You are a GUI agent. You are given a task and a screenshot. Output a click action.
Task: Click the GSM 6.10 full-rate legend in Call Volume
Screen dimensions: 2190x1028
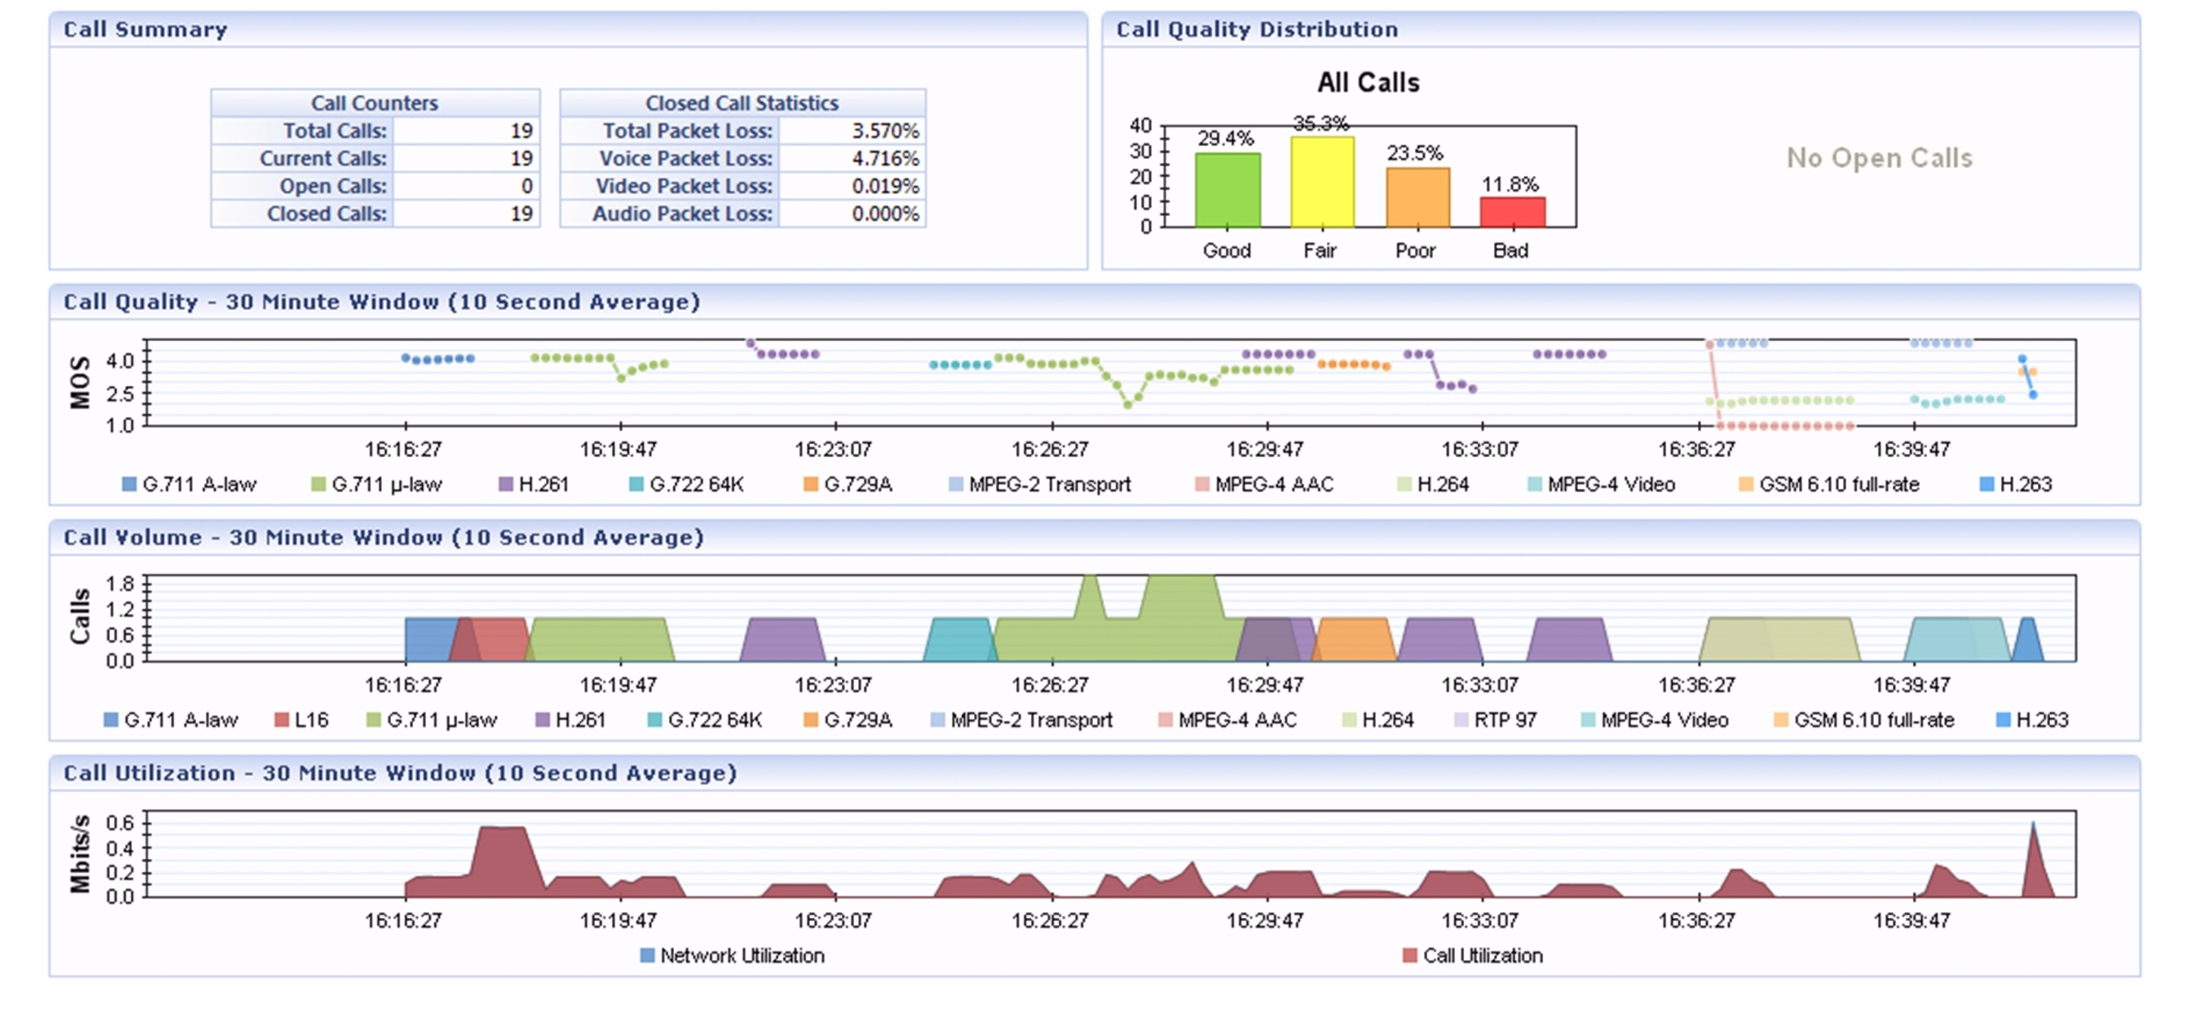(x=1864, y=720)
